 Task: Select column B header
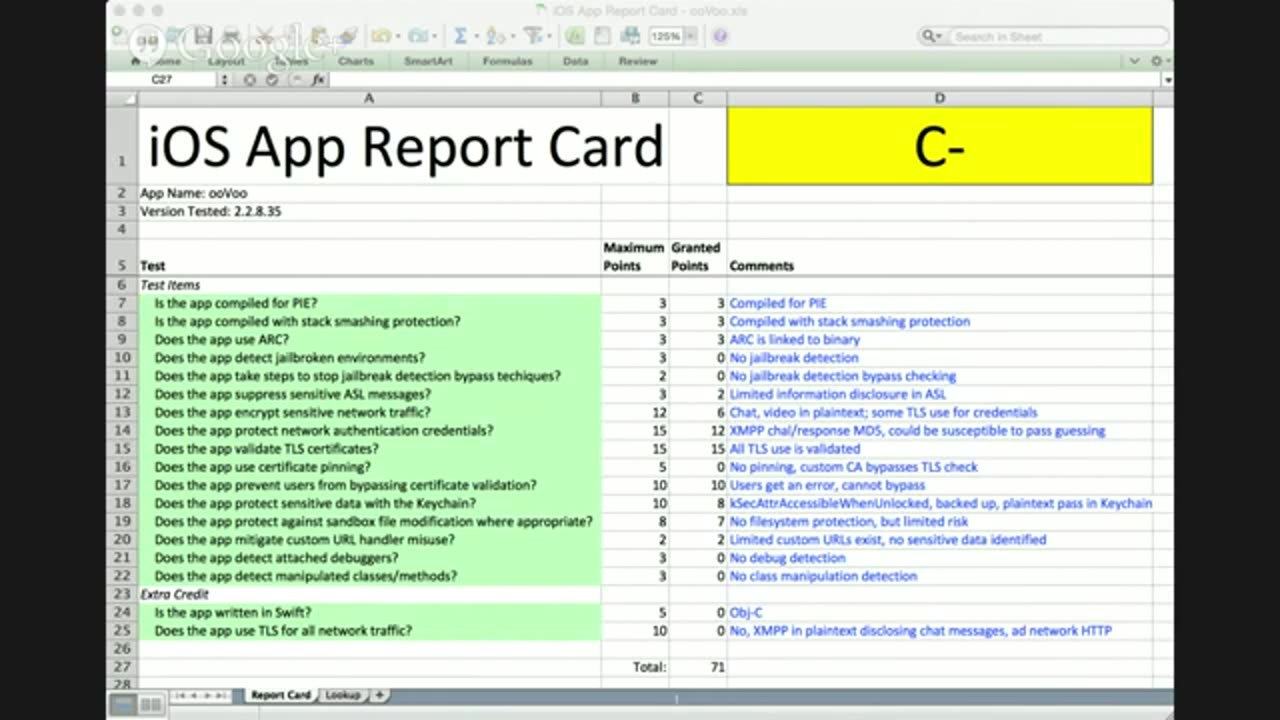(635, 98)
